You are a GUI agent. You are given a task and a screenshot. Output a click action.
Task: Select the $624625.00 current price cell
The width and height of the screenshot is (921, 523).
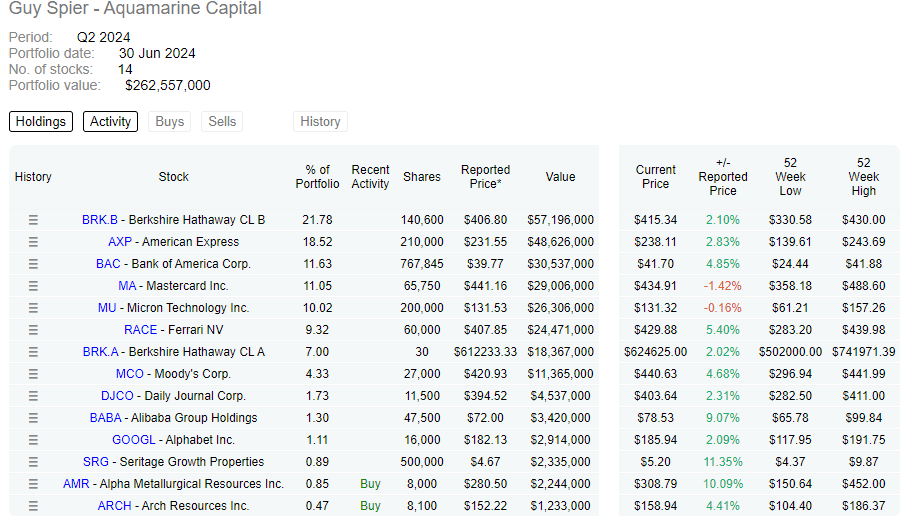point(656,352)
